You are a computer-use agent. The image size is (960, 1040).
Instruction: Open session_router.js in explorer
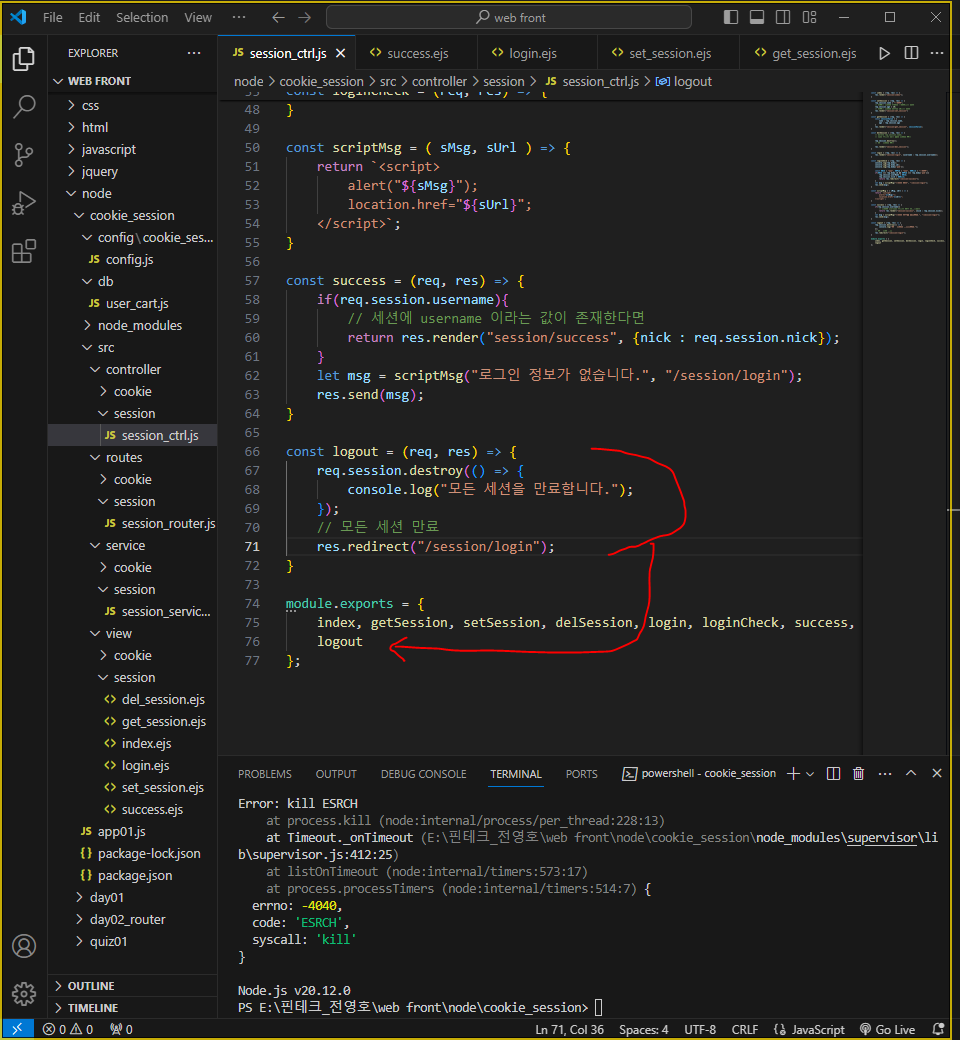133,523
